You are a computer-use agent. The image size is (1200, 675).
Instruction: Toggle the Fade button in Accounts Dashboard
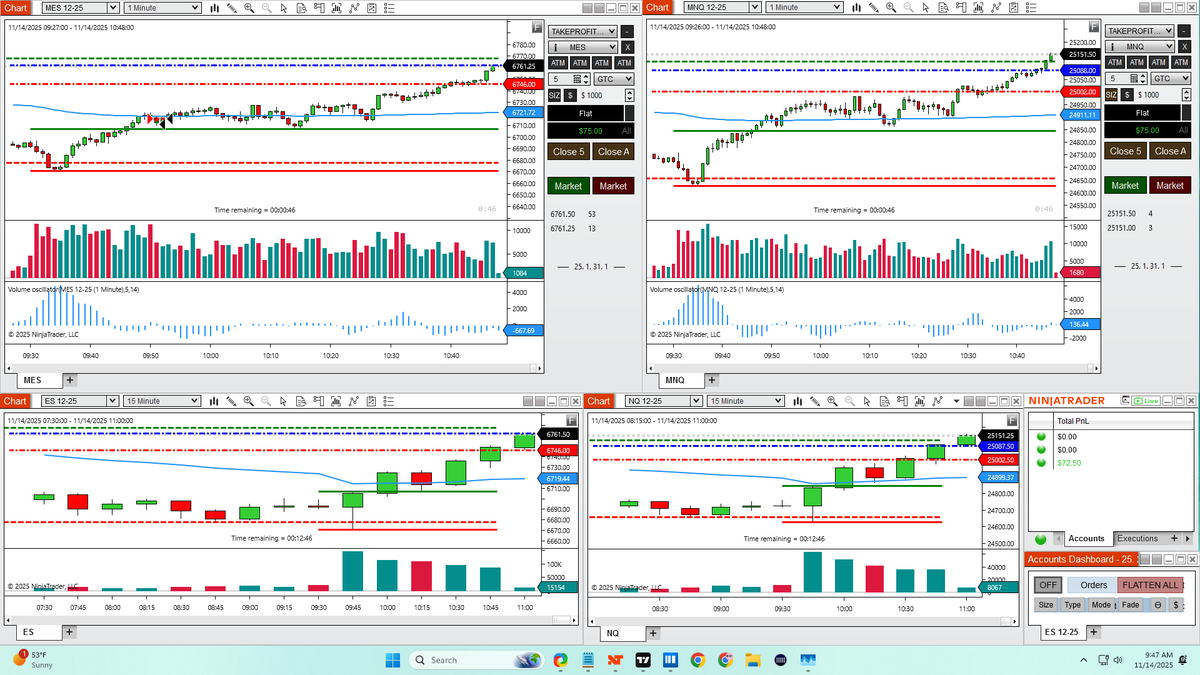[1130, 605]
